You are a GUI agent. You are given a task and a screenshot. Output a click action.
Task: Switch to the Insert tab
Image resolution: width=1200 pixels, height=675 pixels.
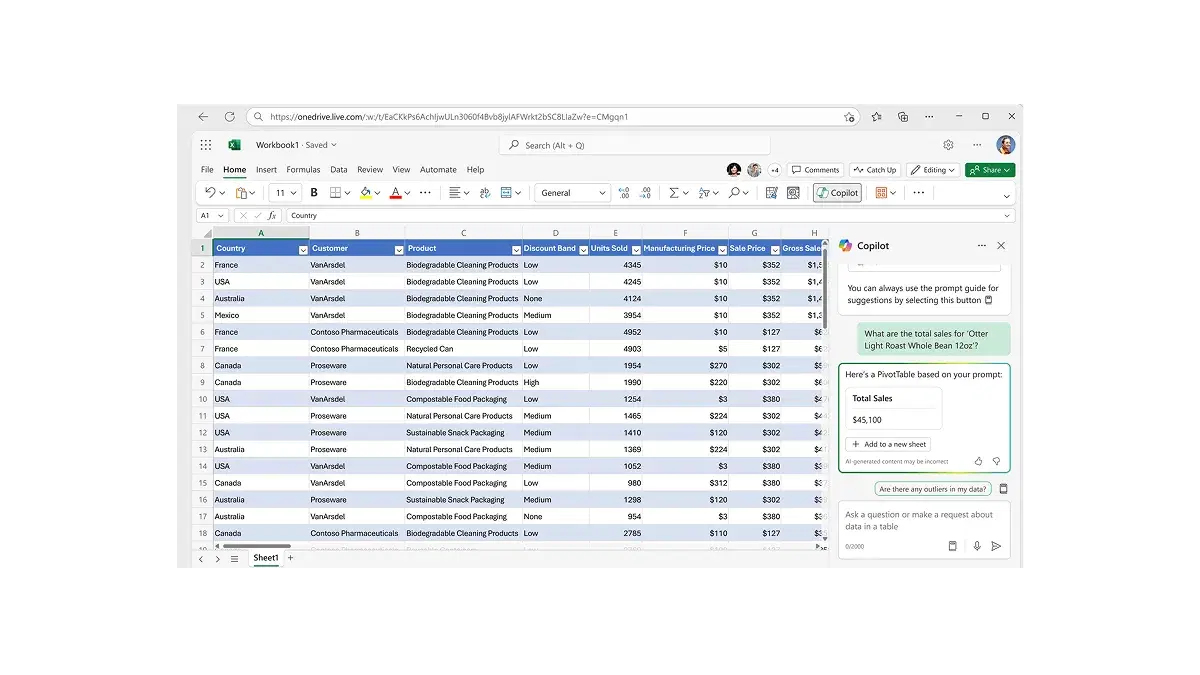coord(266,170)
